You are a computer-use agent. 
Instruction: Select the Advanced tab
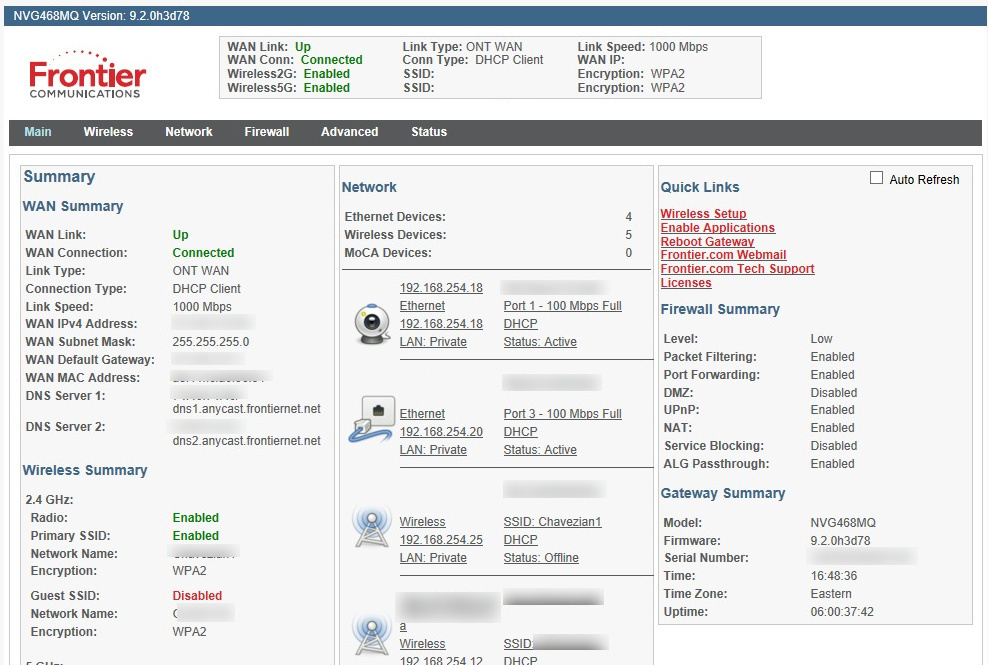tap(350, 132)
